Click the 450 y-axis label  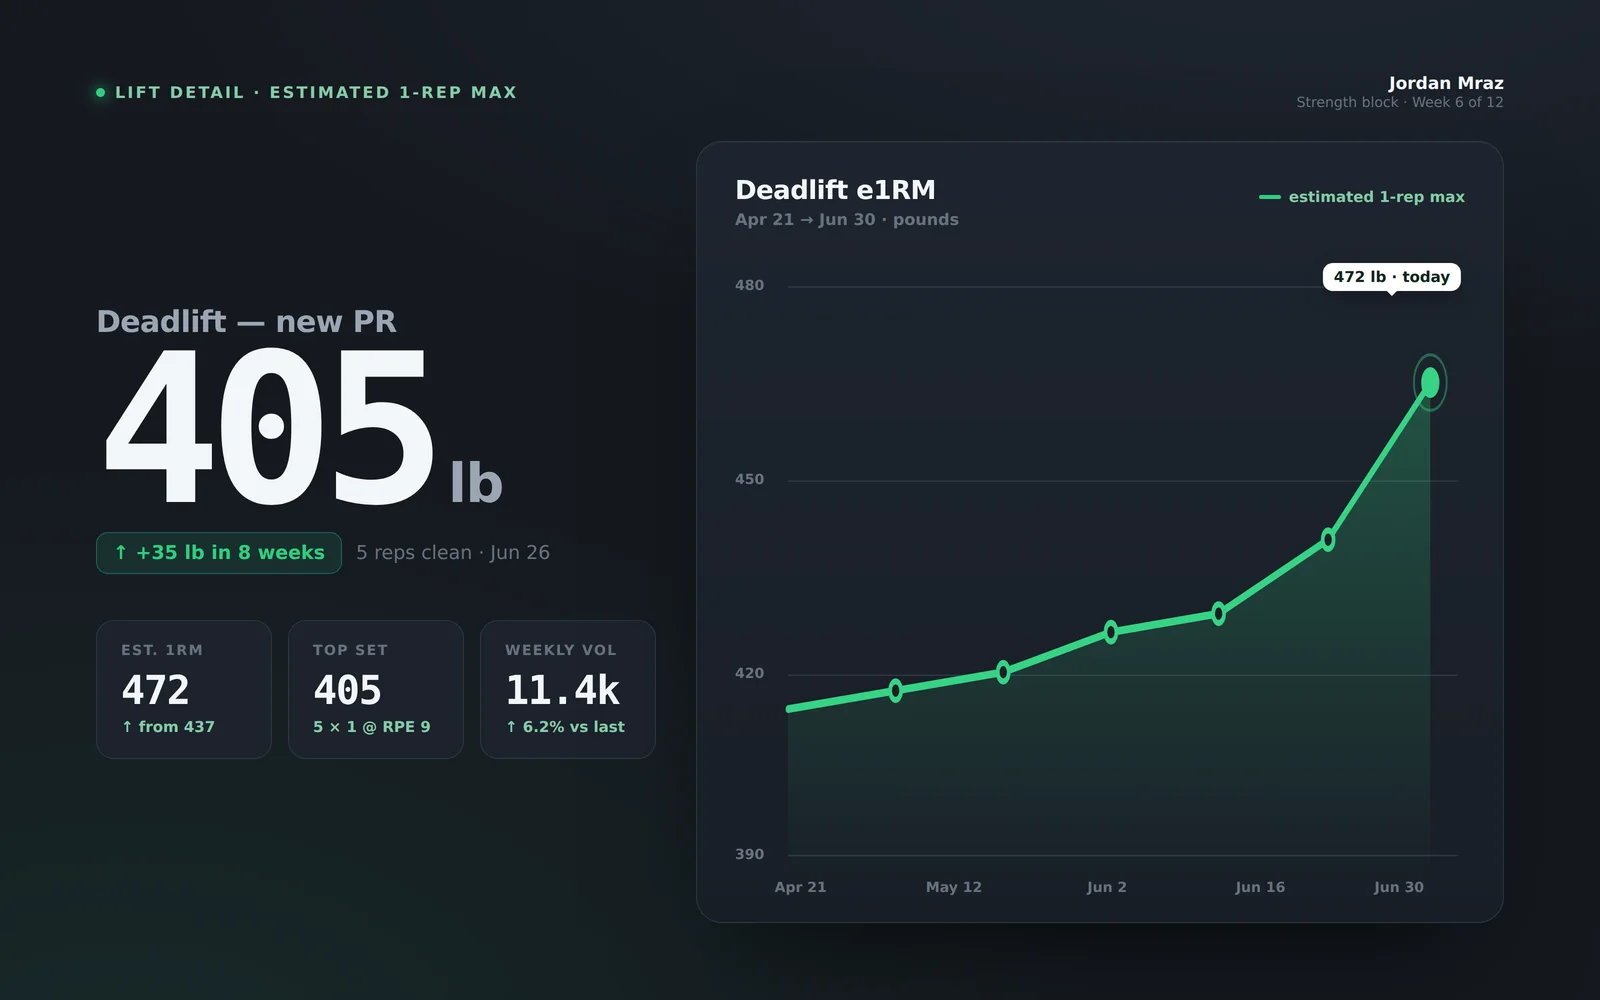(x=749, y=479)
